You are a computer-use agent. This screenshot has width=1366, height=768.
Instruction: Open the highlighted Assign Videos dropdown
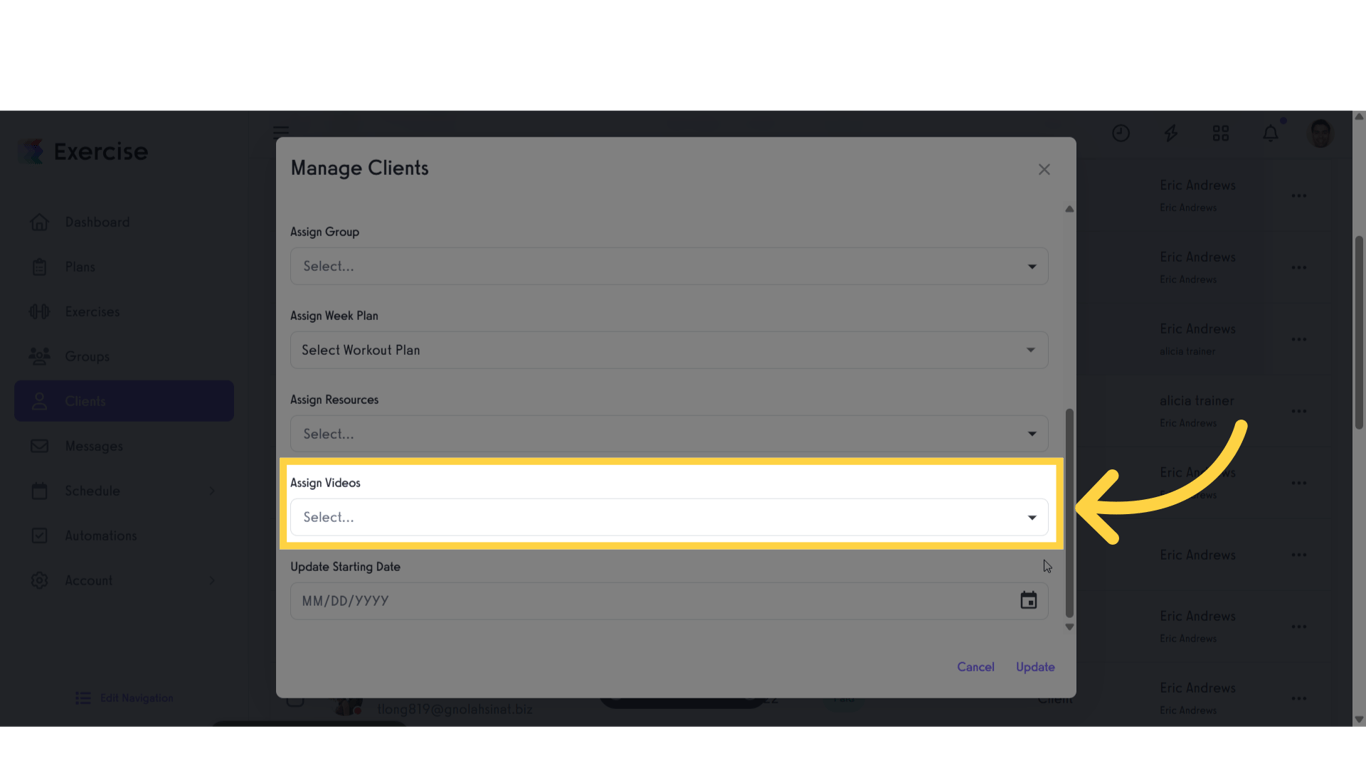668,517
